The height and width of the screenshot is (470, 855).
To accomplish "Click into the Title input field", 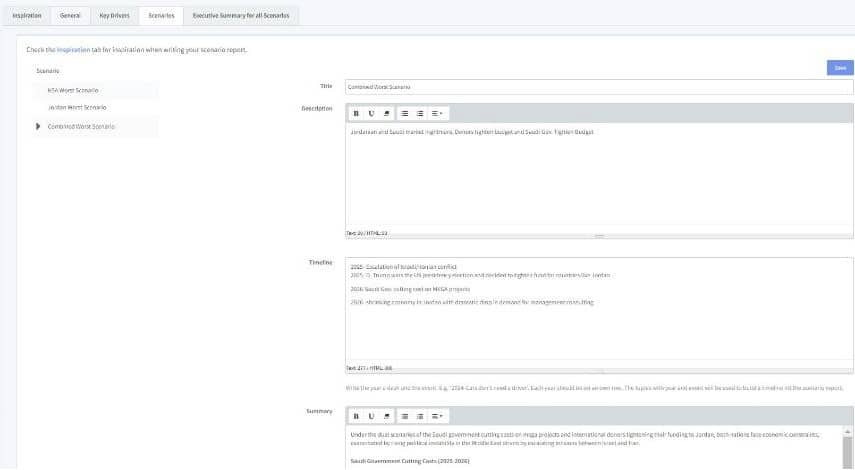I will coord(598,87).
